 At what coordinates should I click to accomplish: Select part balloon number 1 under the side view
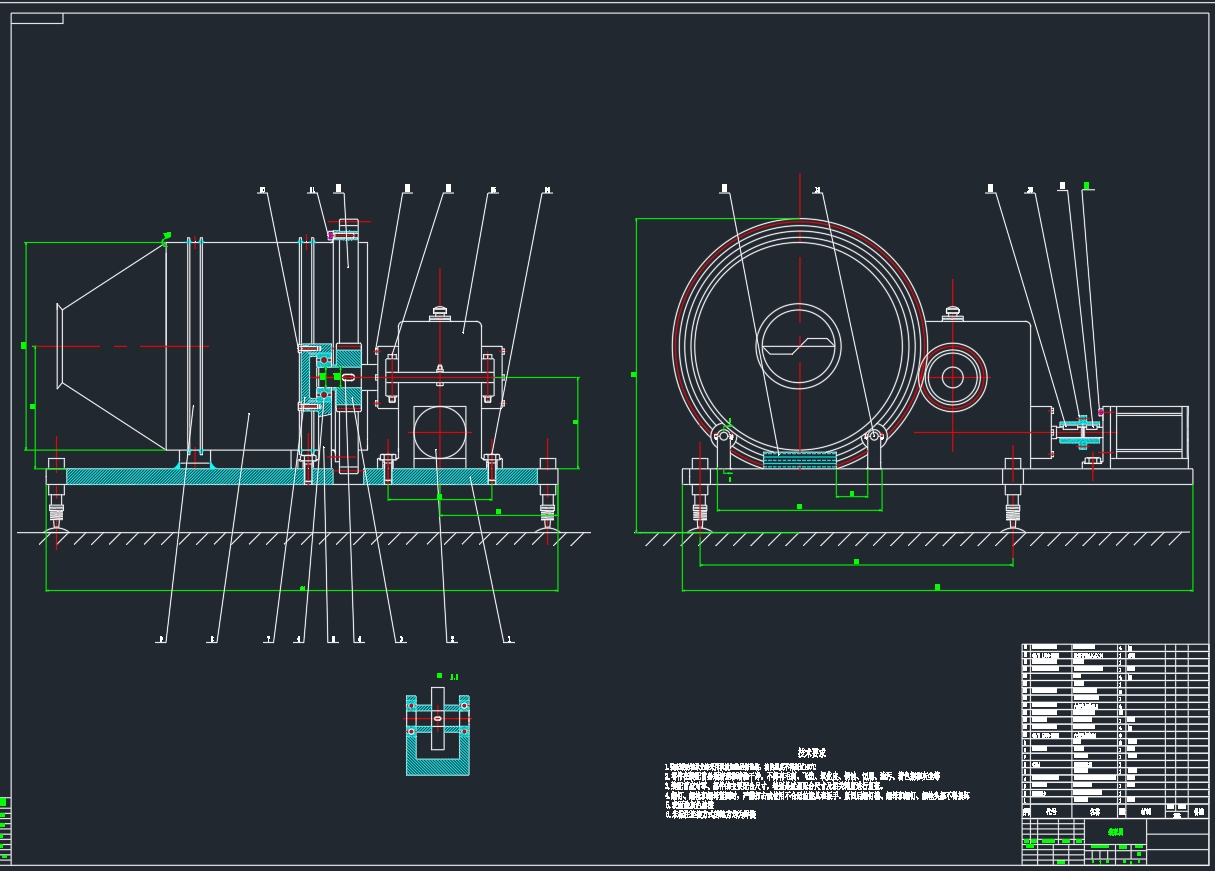click(509, 640)
